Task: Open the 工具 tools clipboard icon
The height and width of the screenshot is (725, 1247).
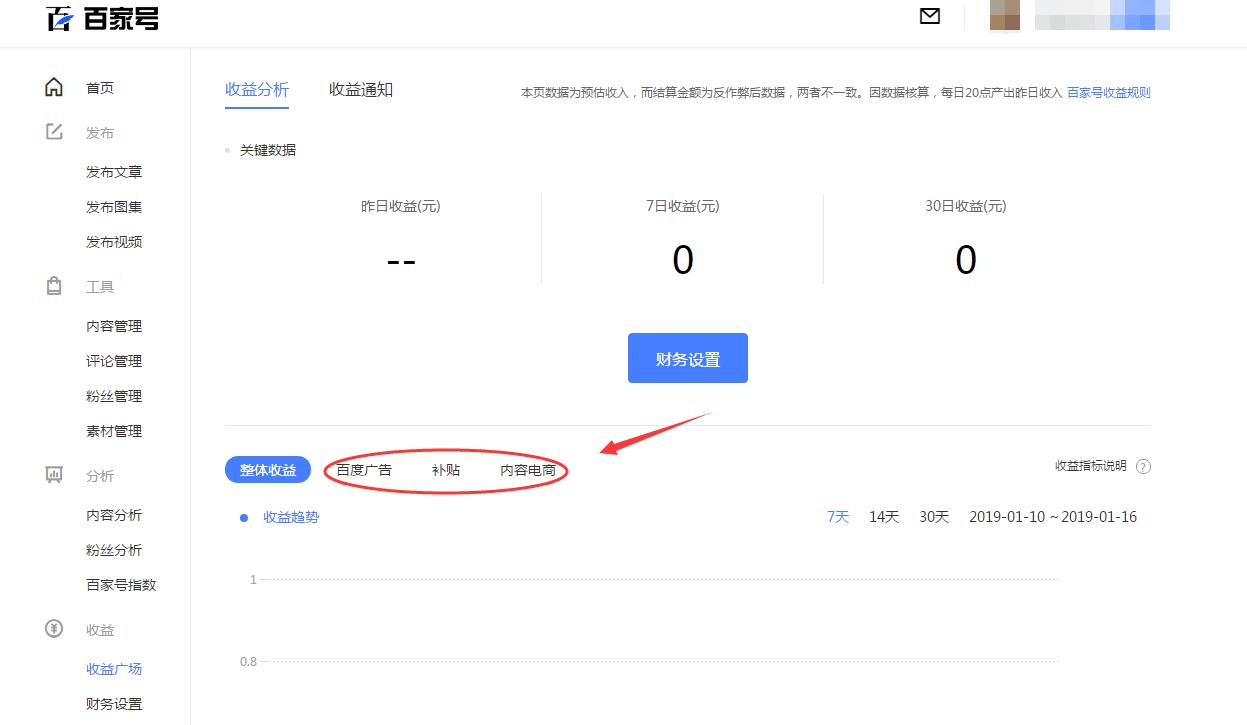Action: [55, 286]
